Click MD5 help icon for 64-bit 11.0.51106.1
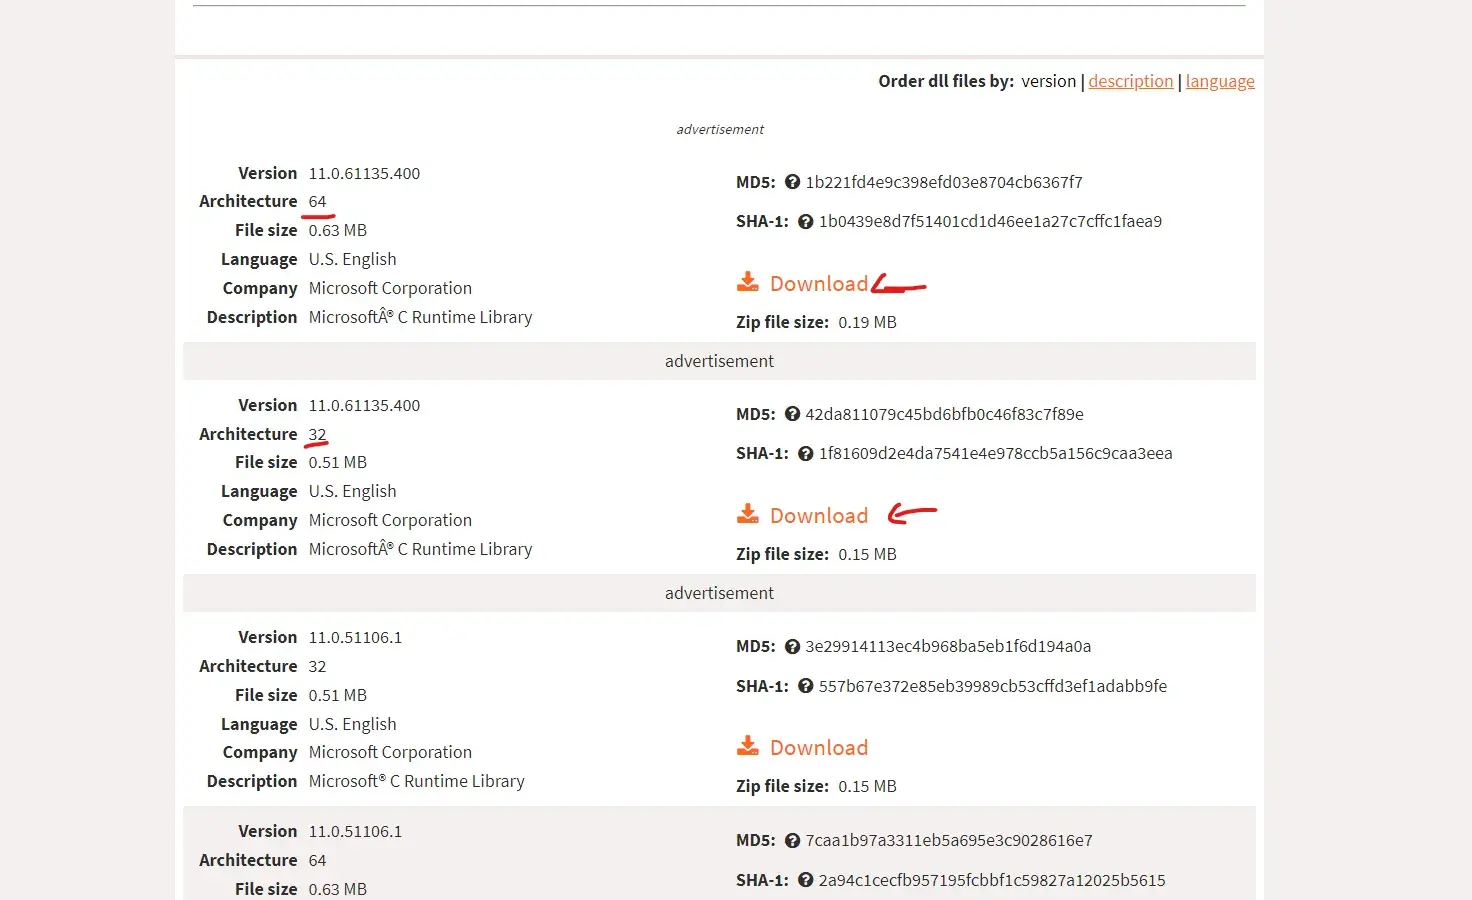Screen dimensions: 1472x900 [792, 840]
